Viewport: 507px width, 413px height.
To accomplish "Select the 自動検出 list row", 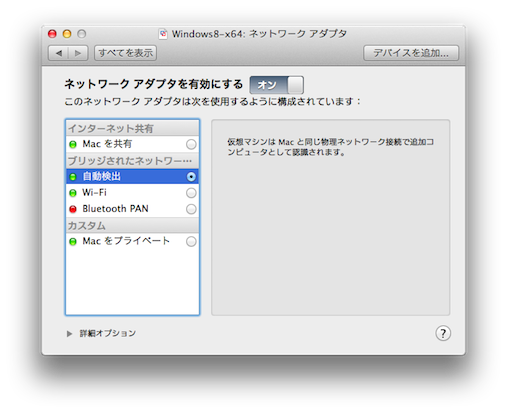I will [x=132, y=177].
